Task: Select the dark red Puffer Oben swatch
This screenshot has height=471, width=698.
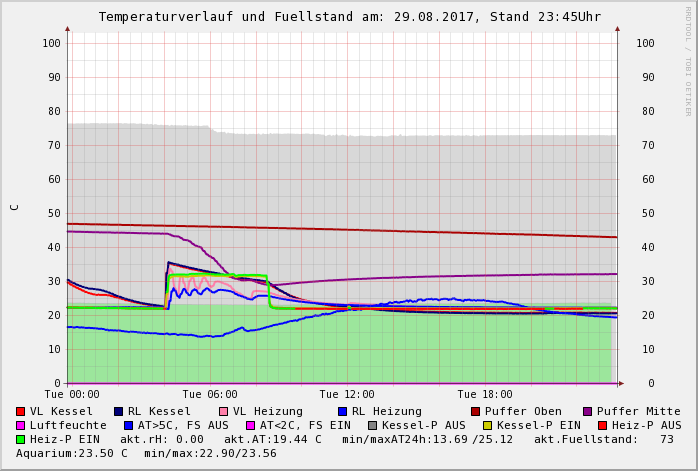Action: [x=476, y=411]
